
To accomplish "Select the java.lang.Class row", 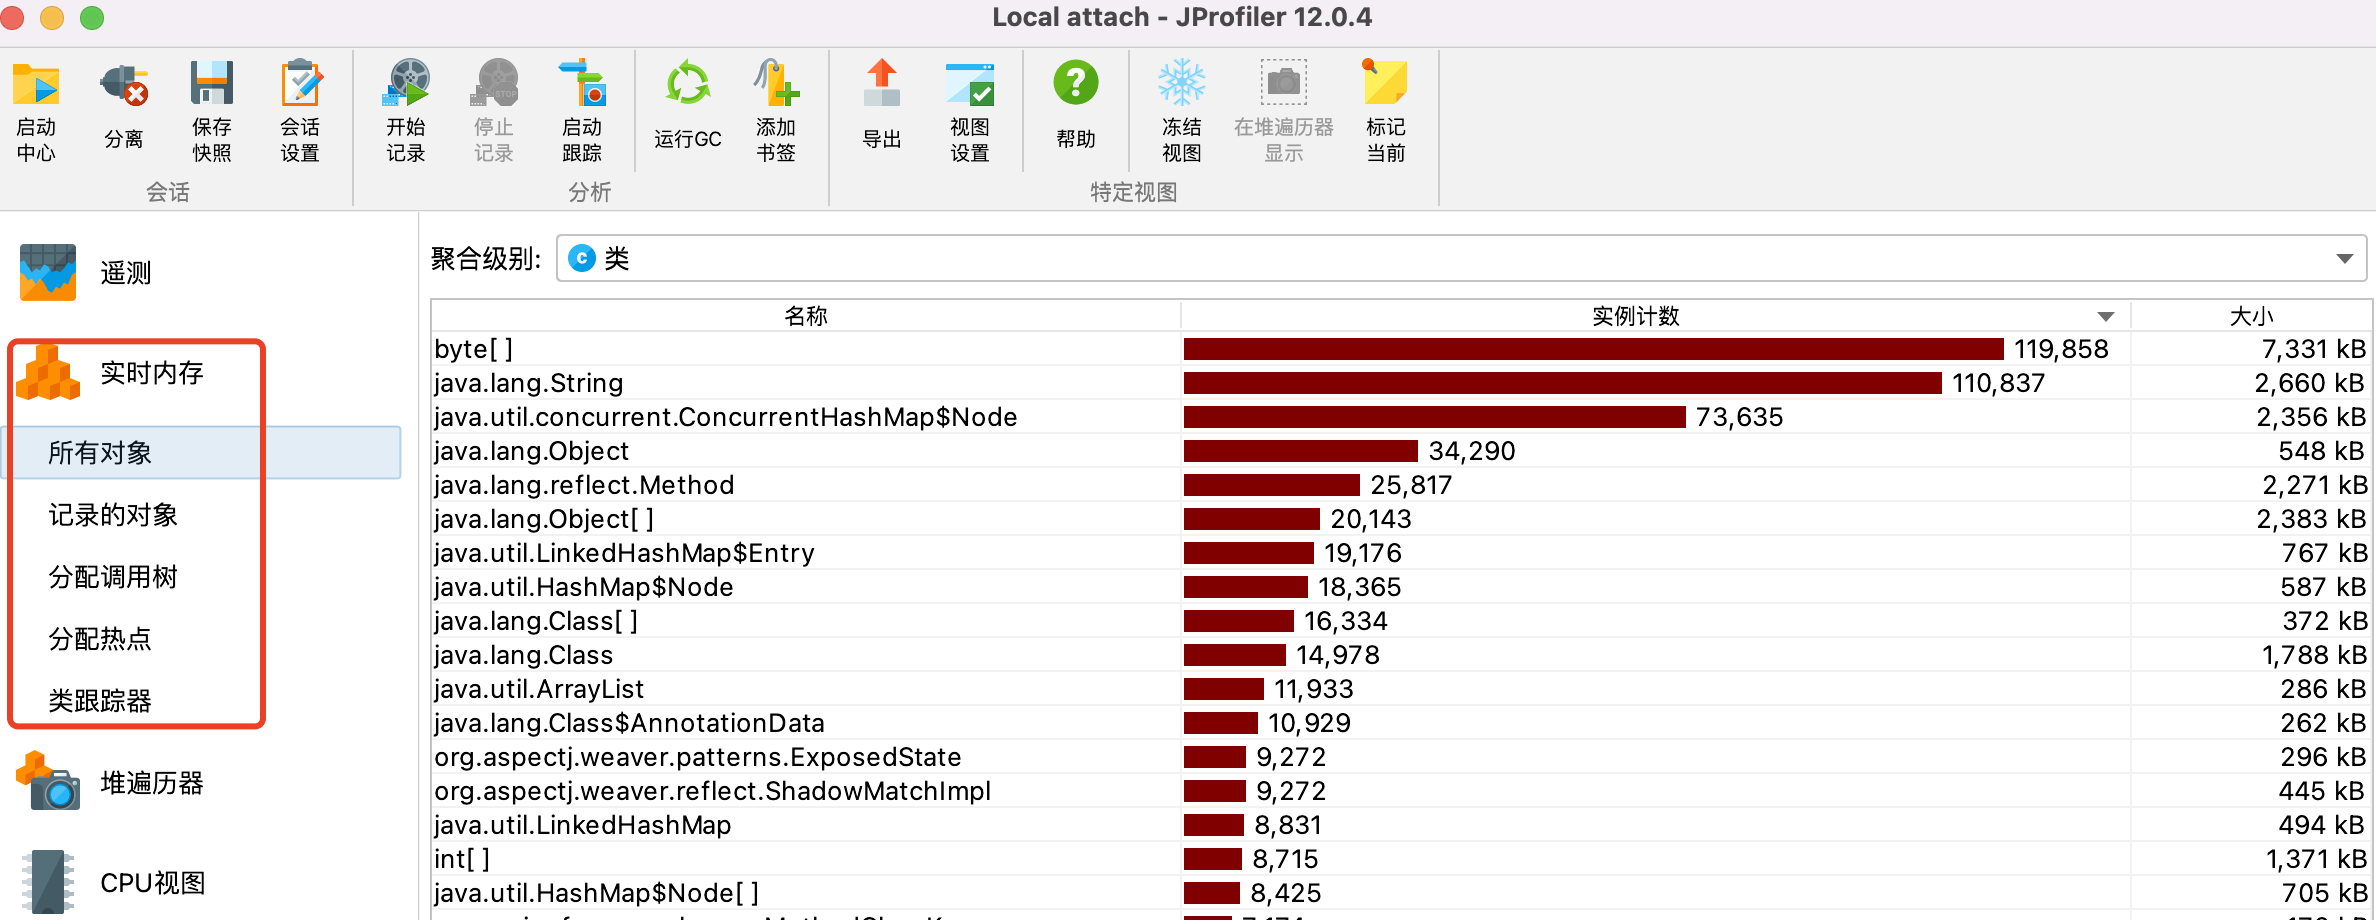I will (1401, 655).
